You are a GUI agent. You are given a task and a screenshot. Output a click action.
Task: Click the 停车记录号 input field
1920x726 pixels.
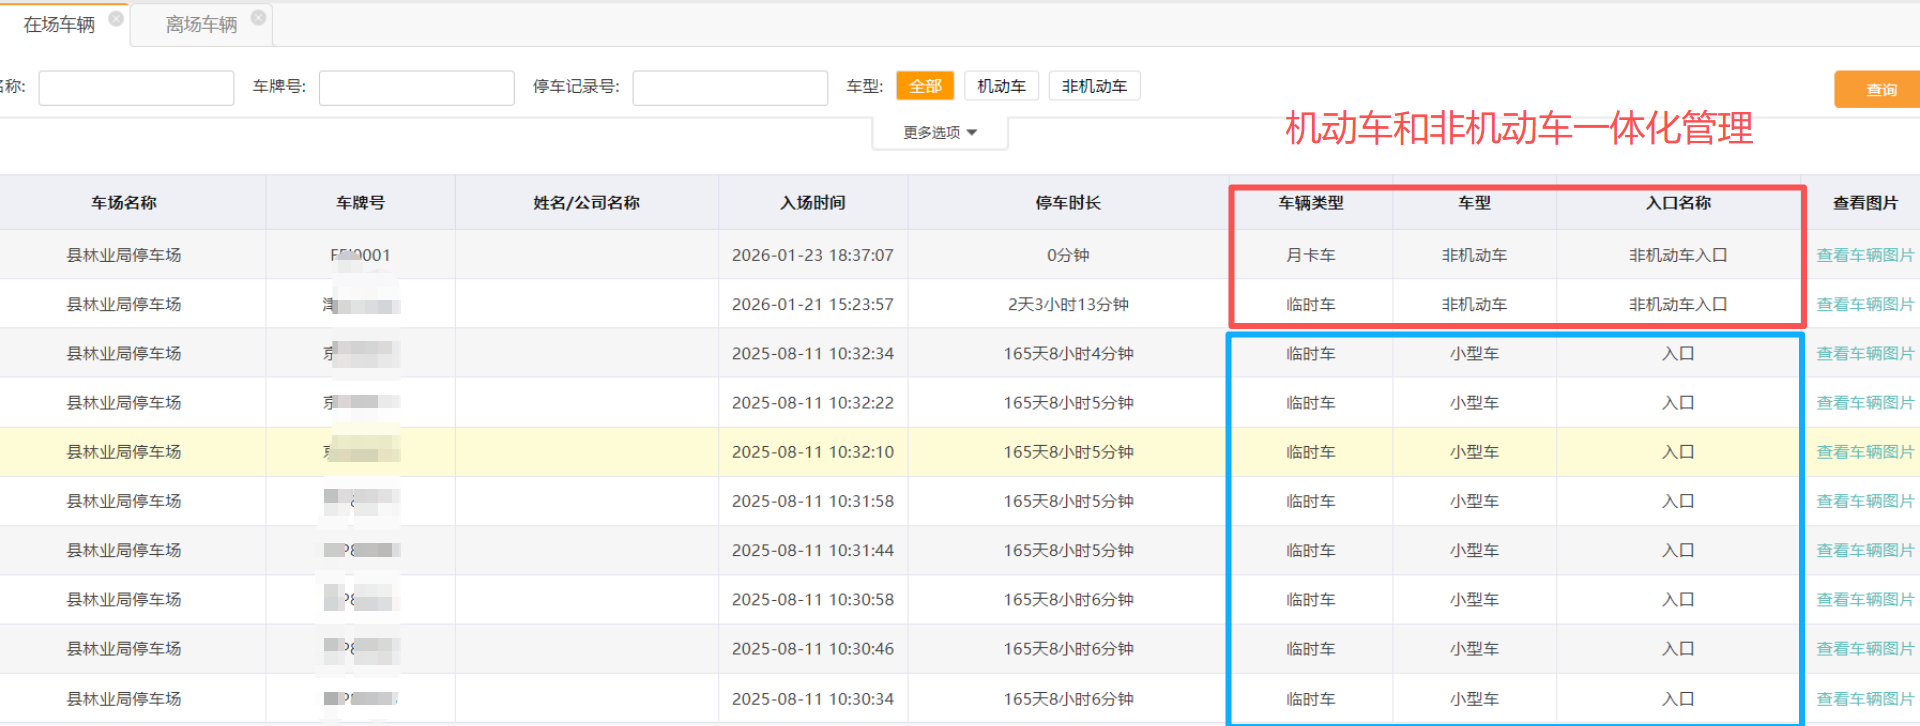[729, 88]
